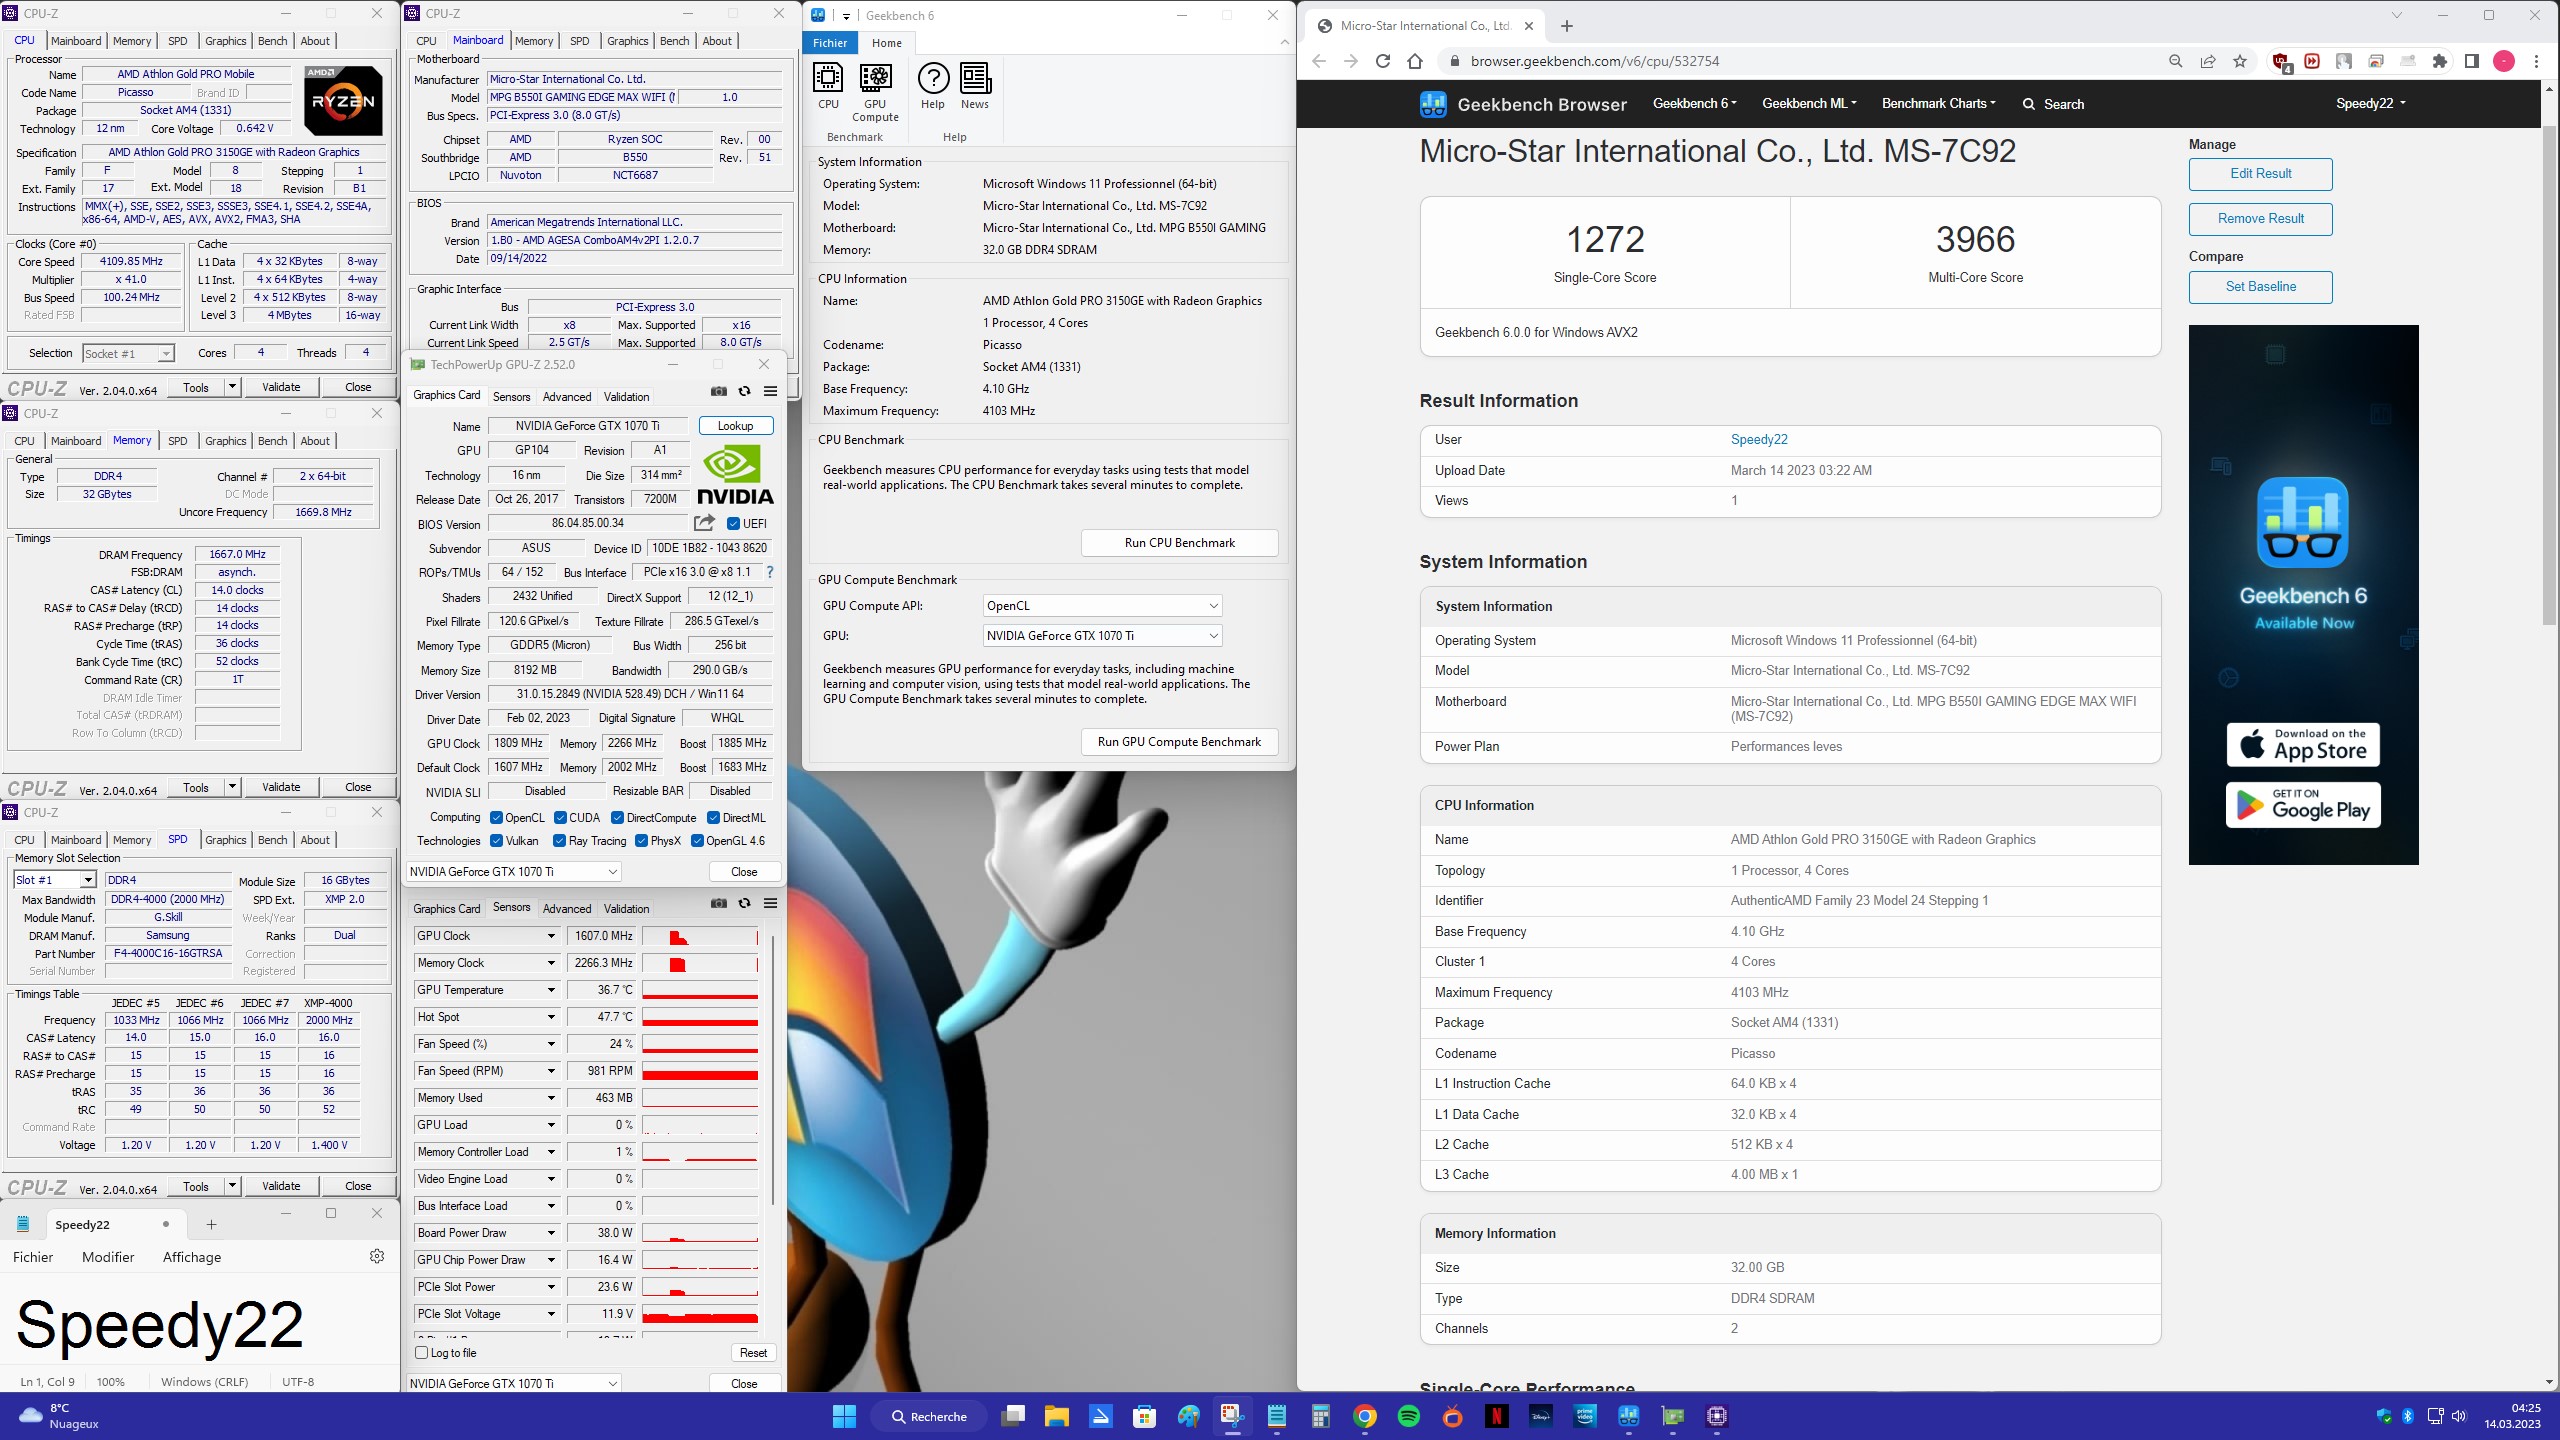Open Slot #1 dropdown in CPU-Z SPD tab
This screenshot has height=1440, width=2560.
tap(55, 879)
